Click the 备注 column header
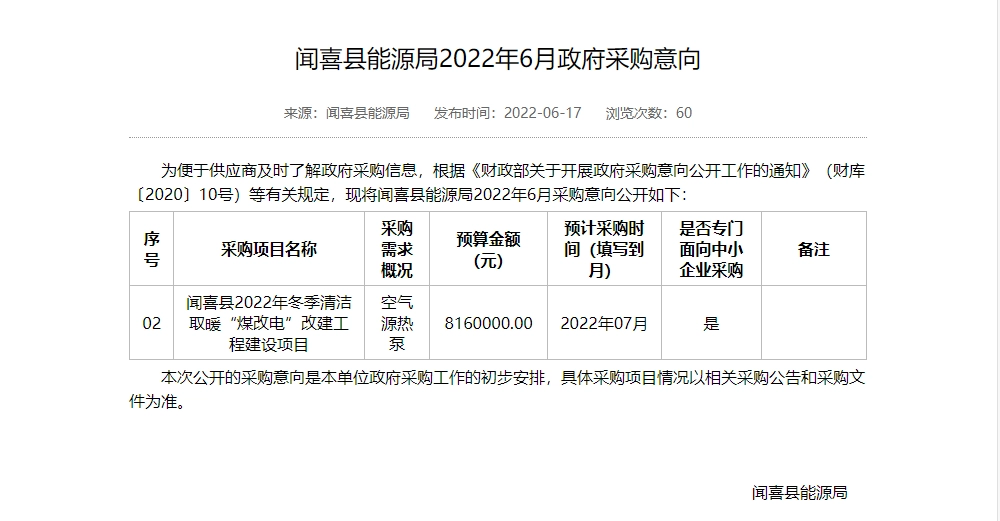This screenshot has height=521, width=1000. coord(813,249)
